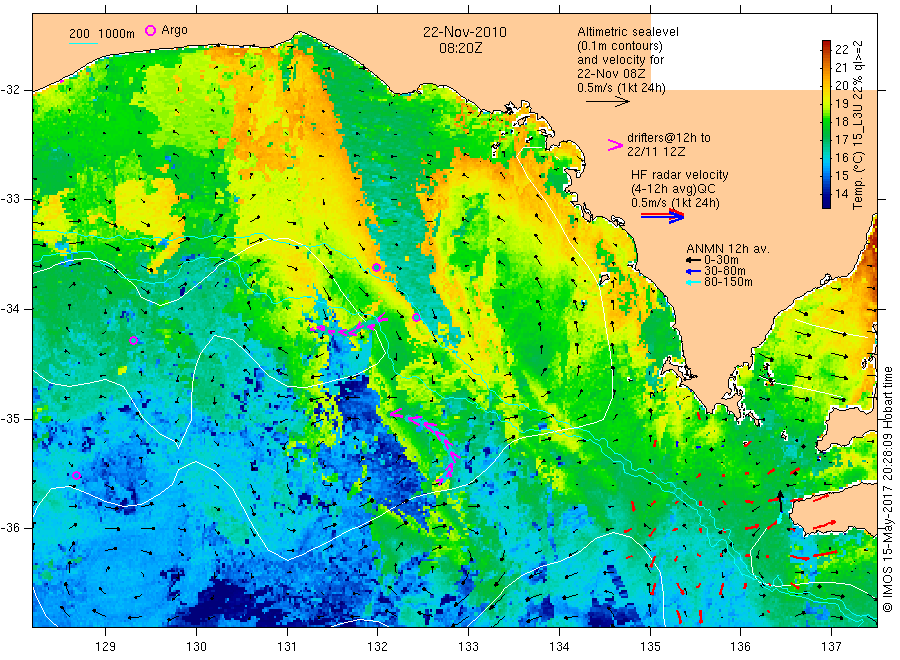
Task: Click the ANMN 12h av. legend heading
Action: [728, 249]
